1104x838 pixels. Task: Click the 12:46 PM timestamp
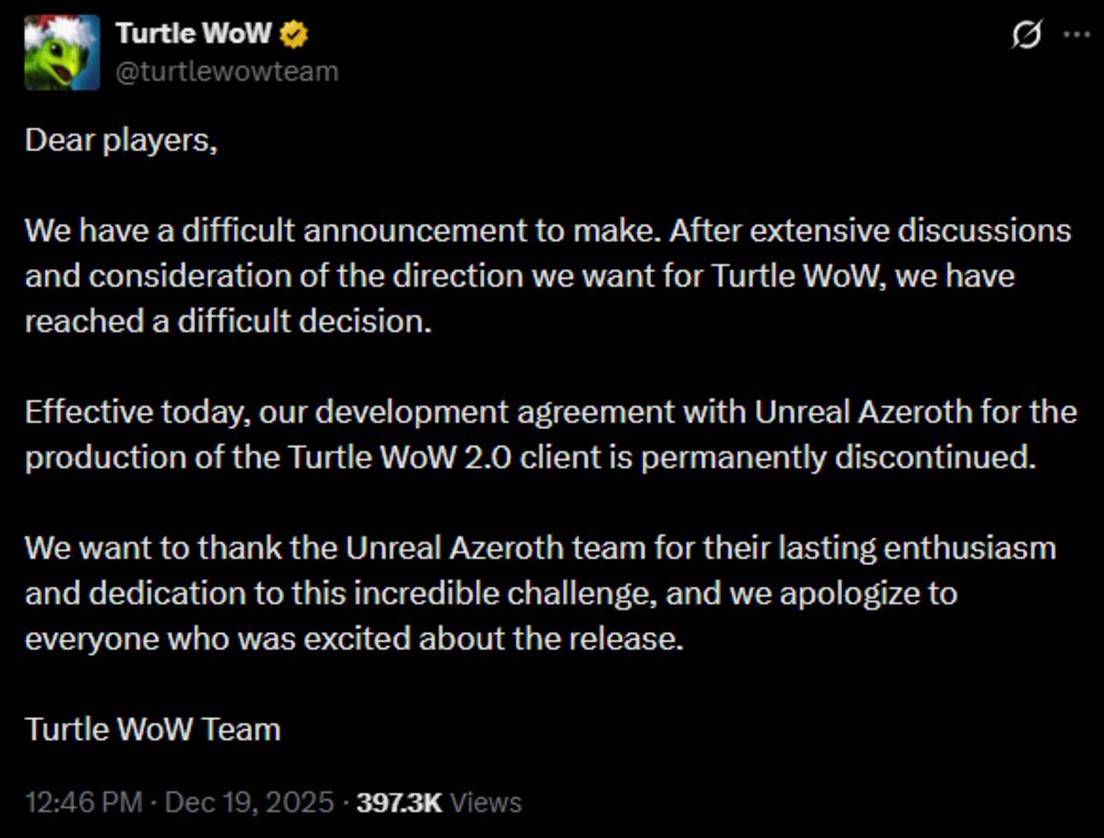[82, 802]
